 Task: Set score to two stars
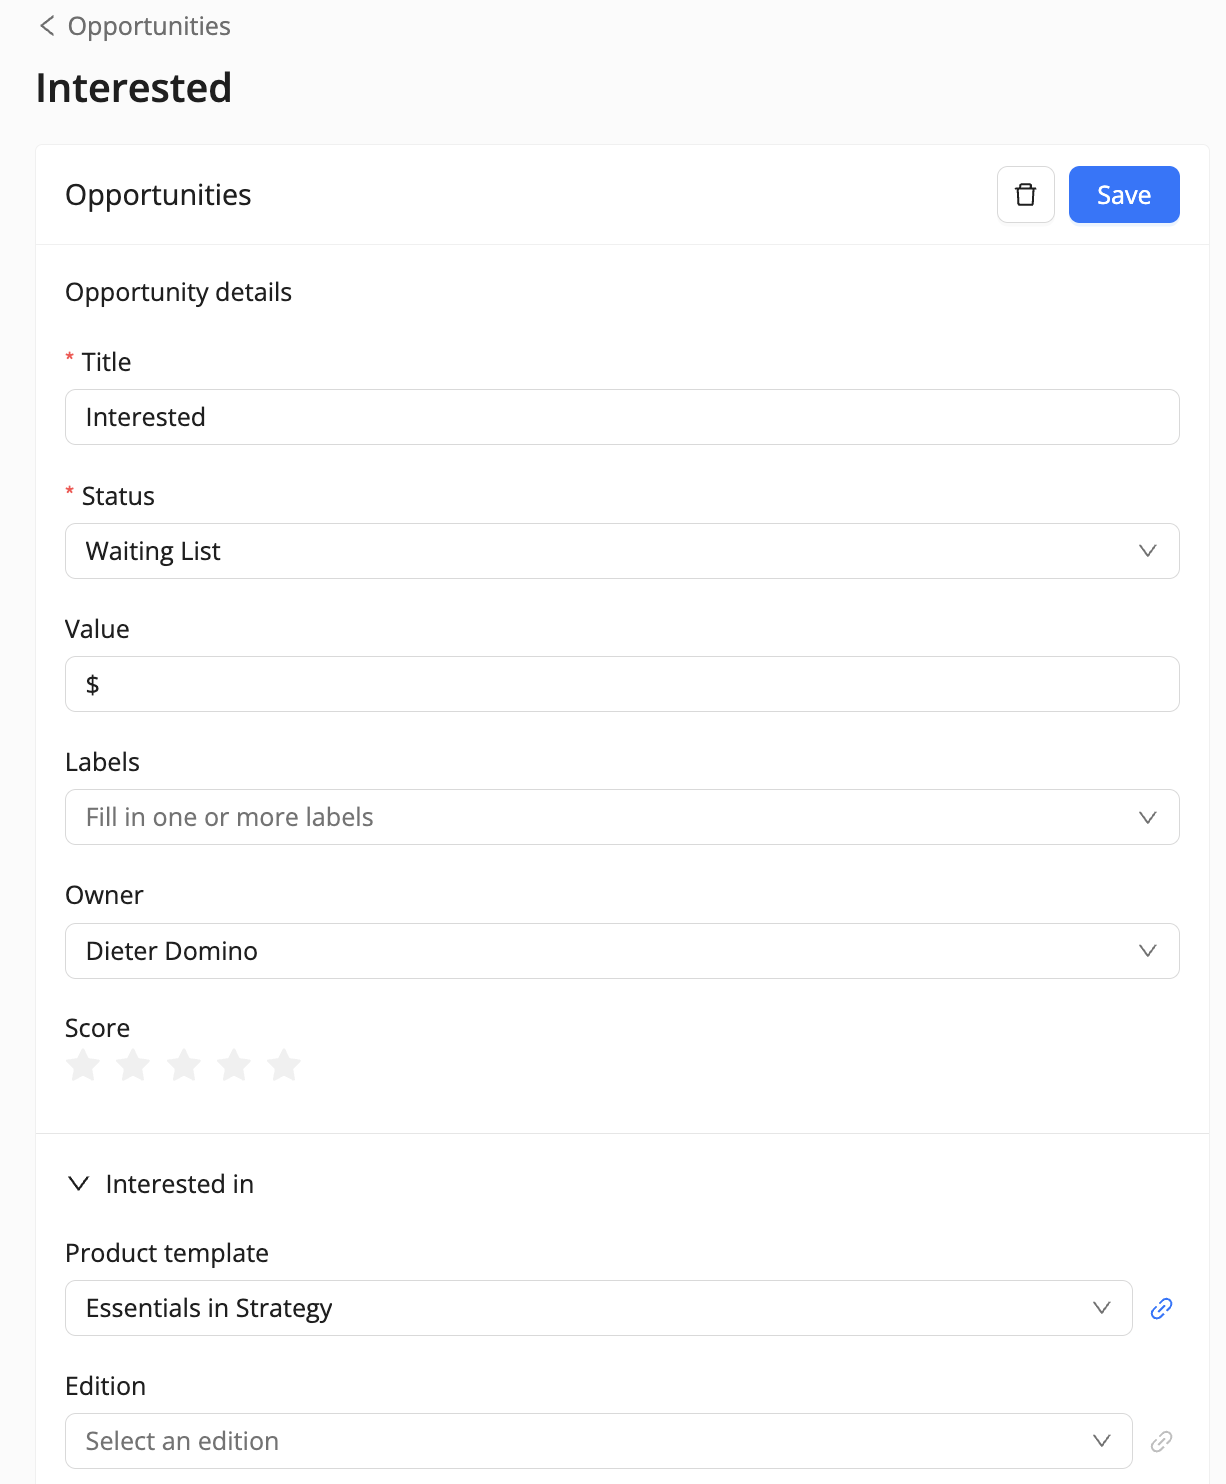[133, 1065]
